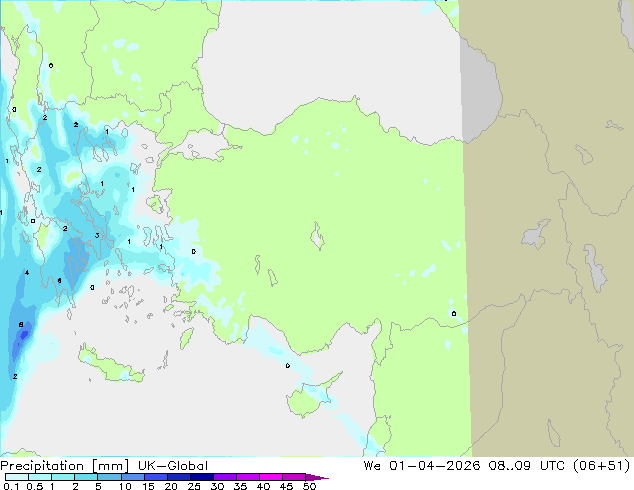The width and height of the screenshot is (634, 490).
Task: Click the legend tick label '30'
Action: tap(217, 486)
